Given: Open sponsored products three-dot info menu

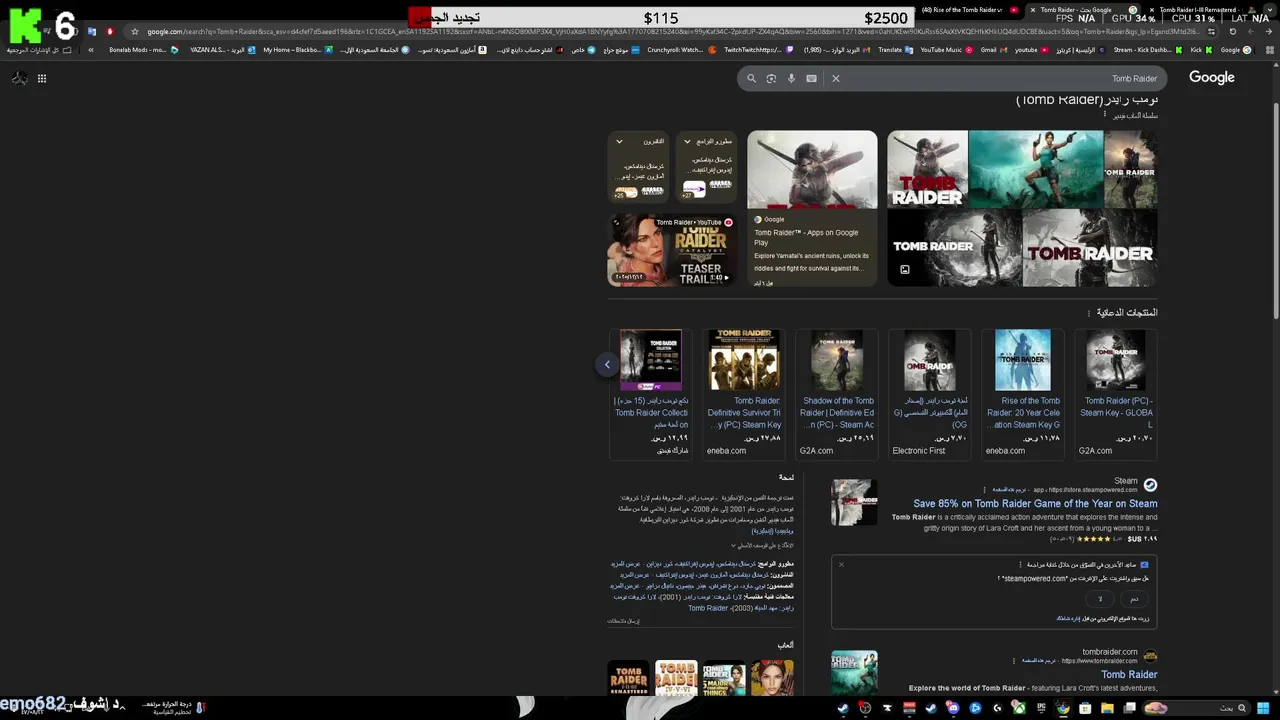Looking at the screenshot, I should (x=1089, y=313).
